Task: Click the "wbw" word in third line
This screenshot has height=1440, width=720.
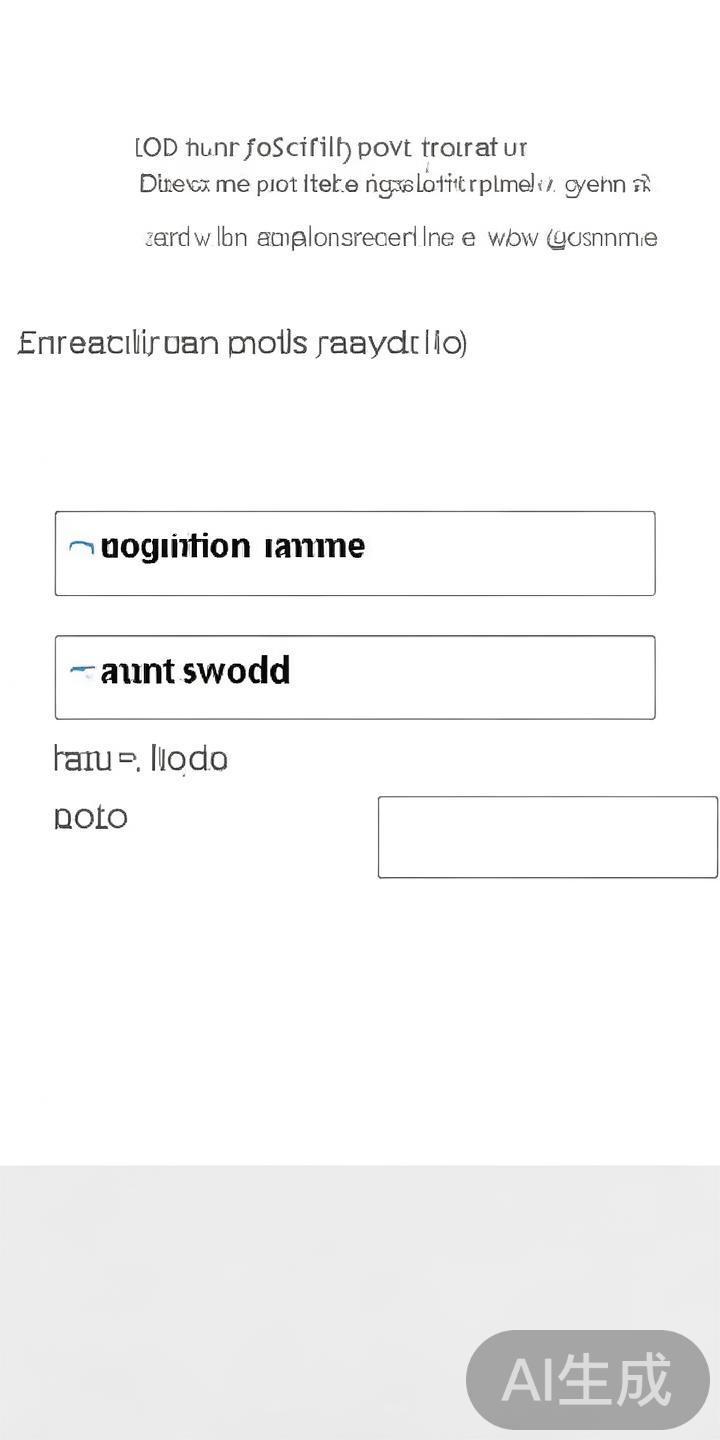Action: [511, 238]
